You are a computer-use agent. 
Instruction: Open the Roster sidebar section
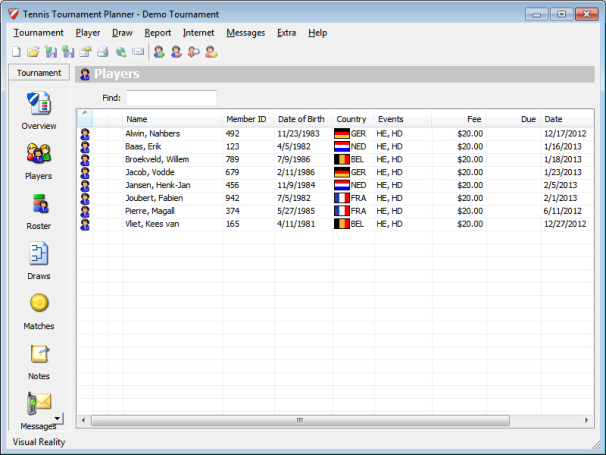pyautogui.click(x=39, y=211)
